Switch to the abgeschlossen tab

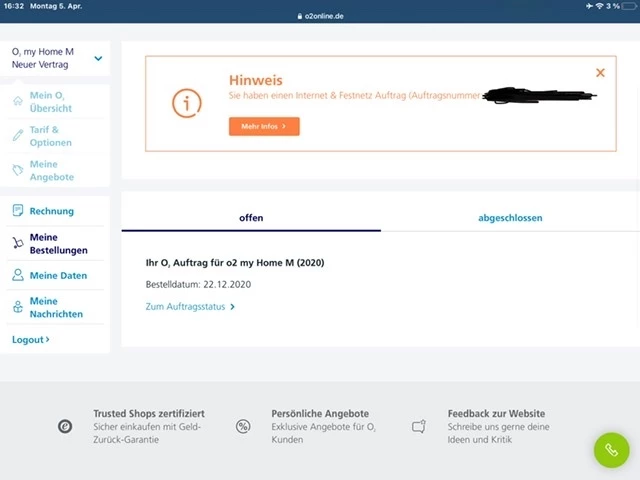tap(510, 218)
